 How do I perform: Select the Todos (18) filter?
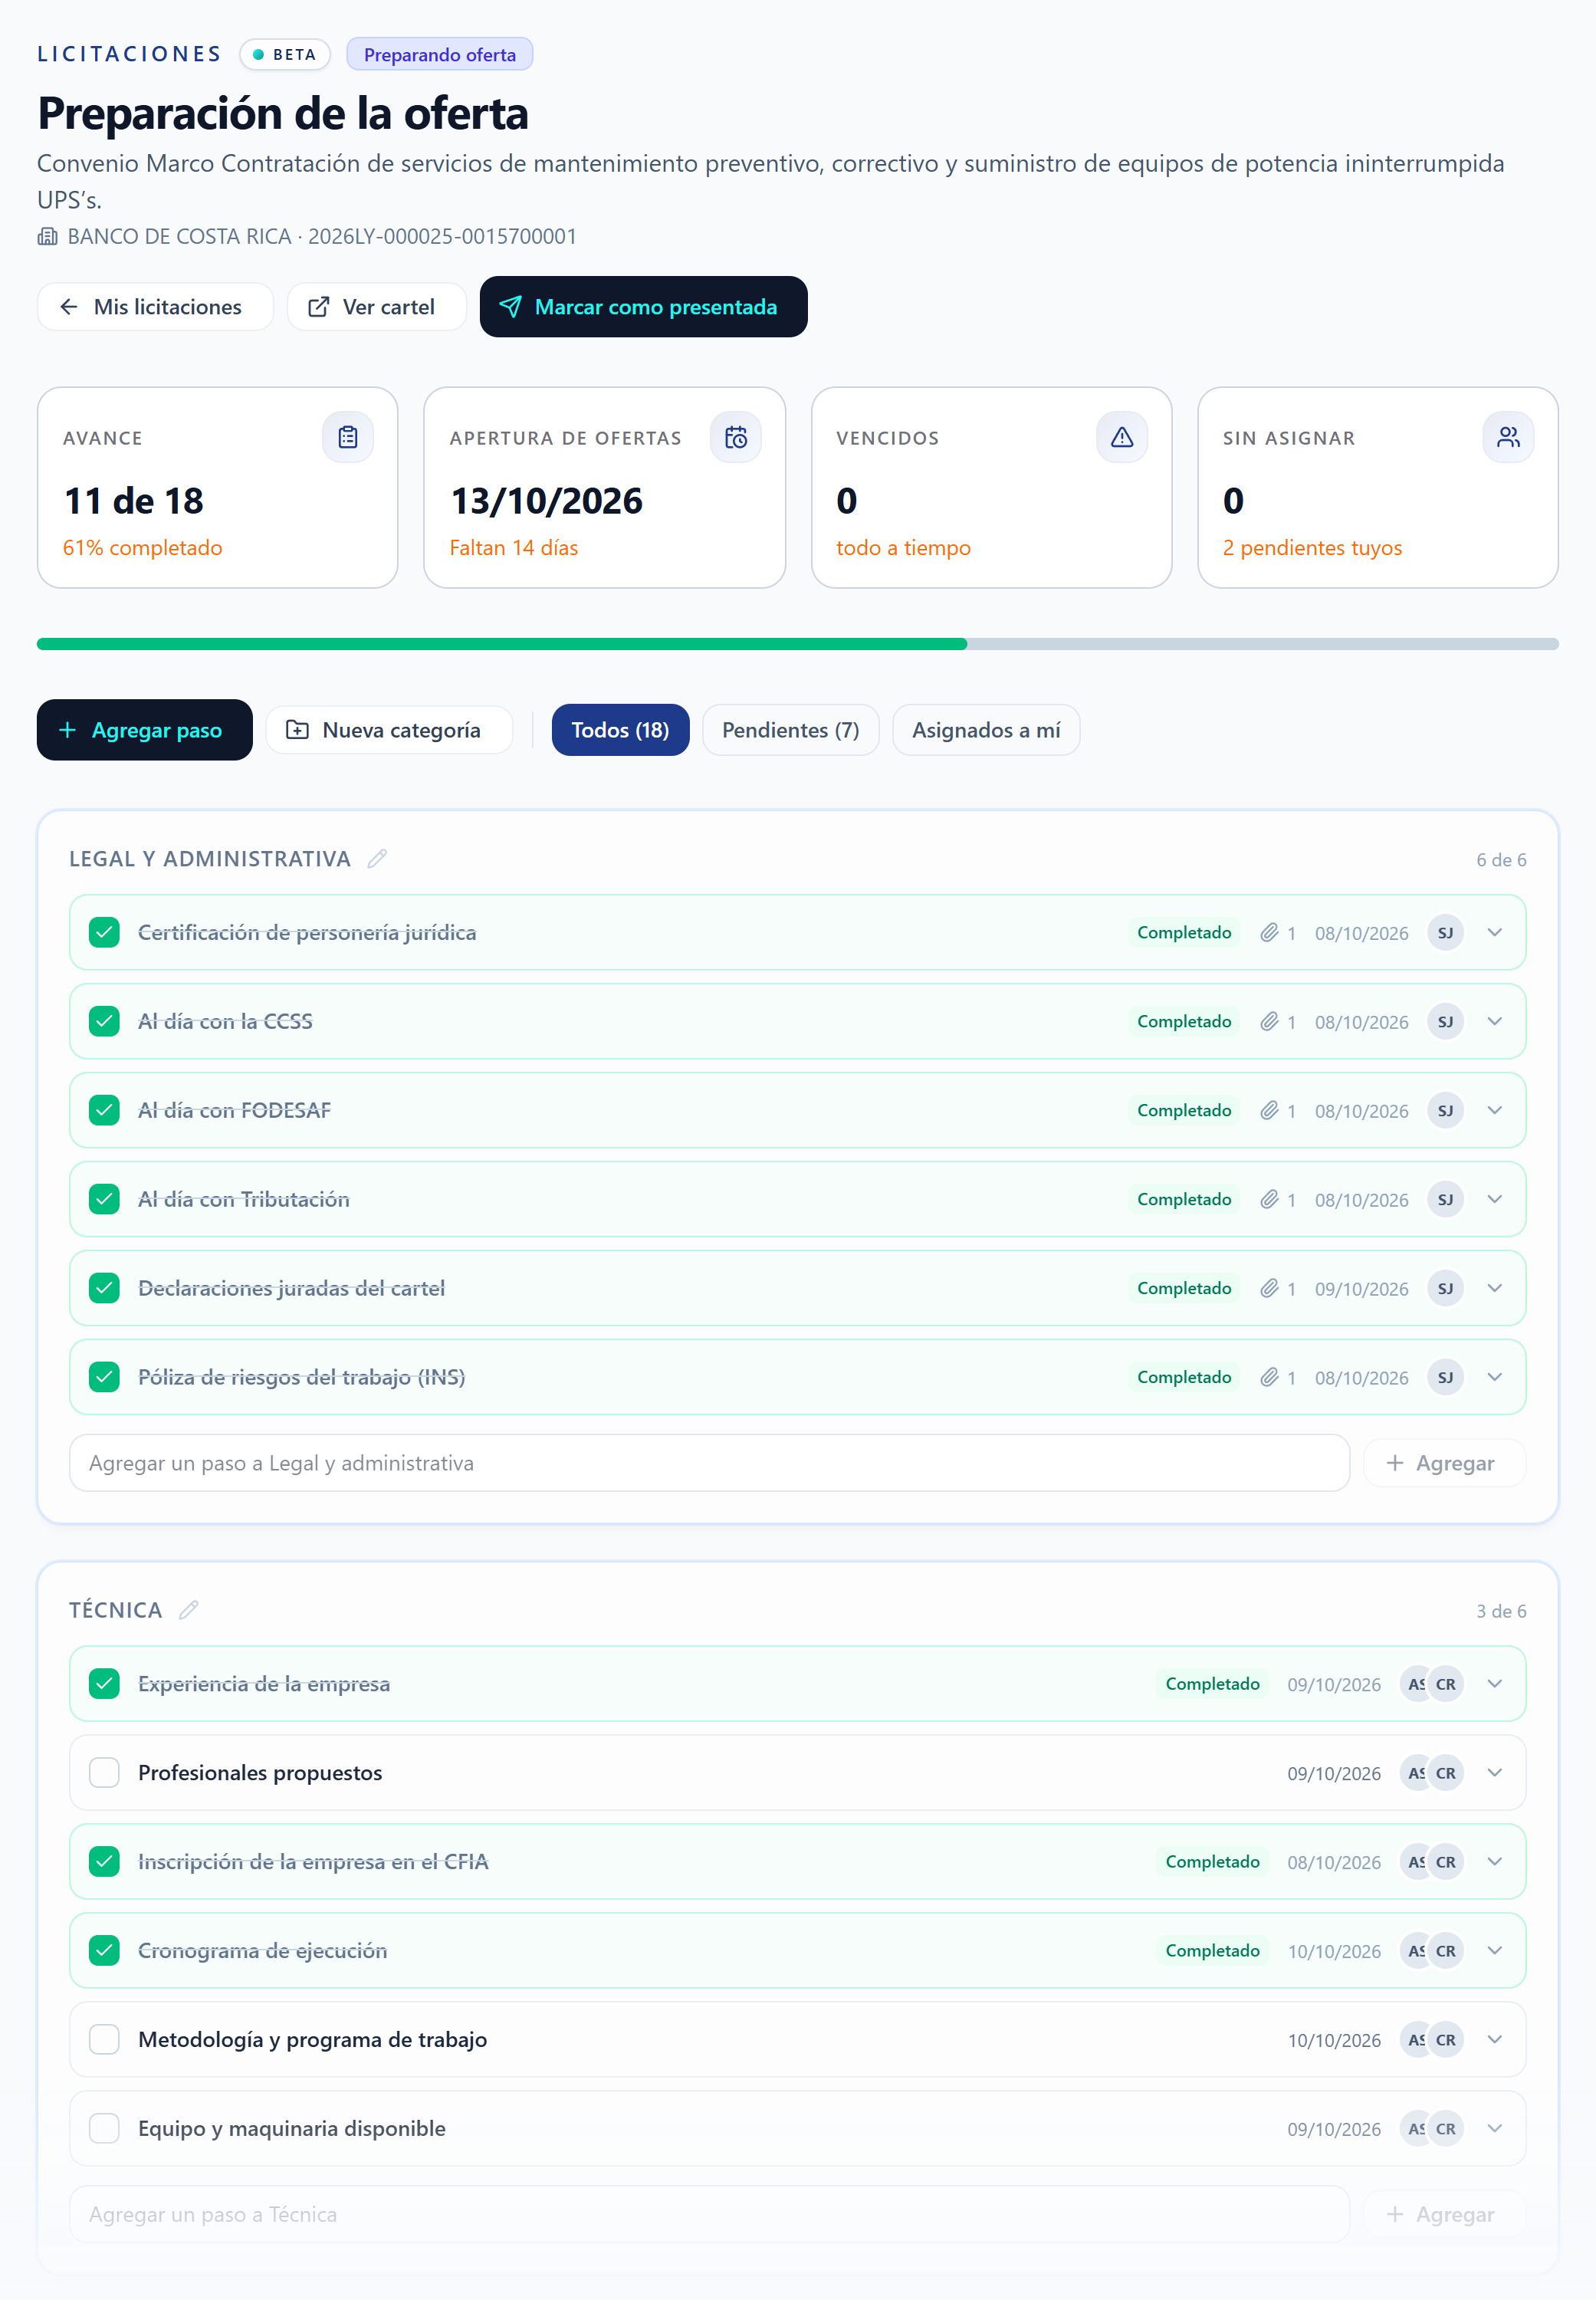point(620,730)
